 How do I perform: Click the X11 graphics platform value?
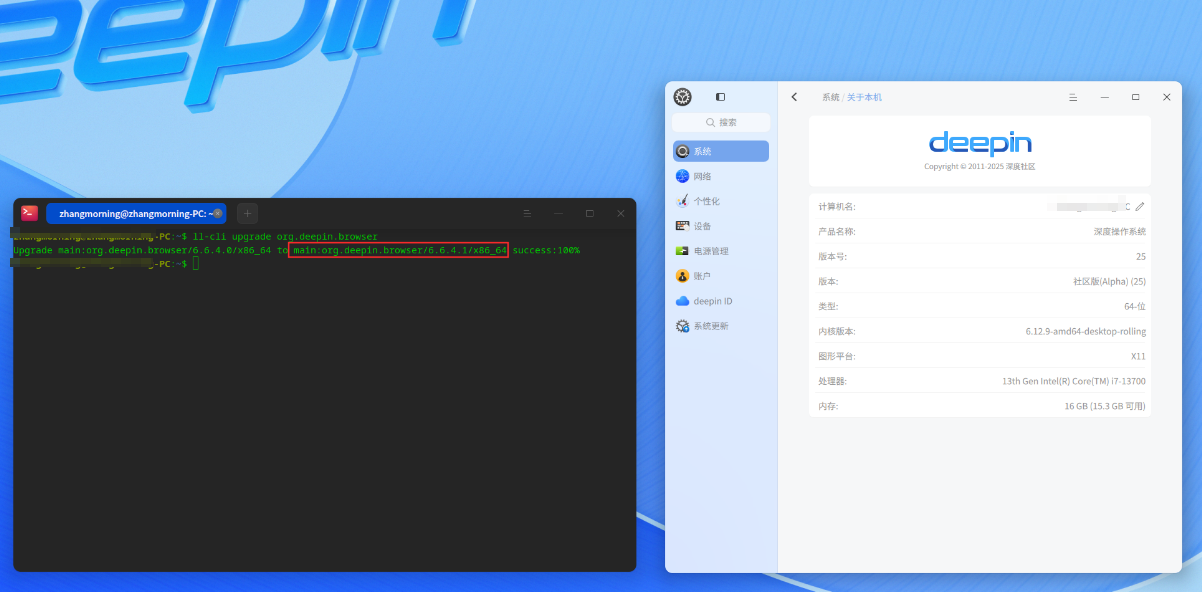[1139, 356]
